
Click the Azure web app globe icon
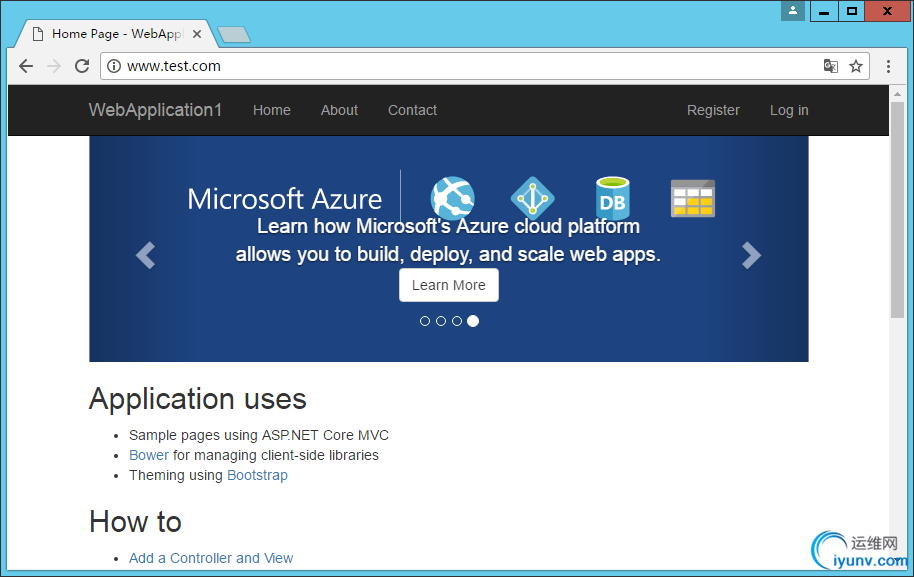pyautogui.click(x=452, y=198)
